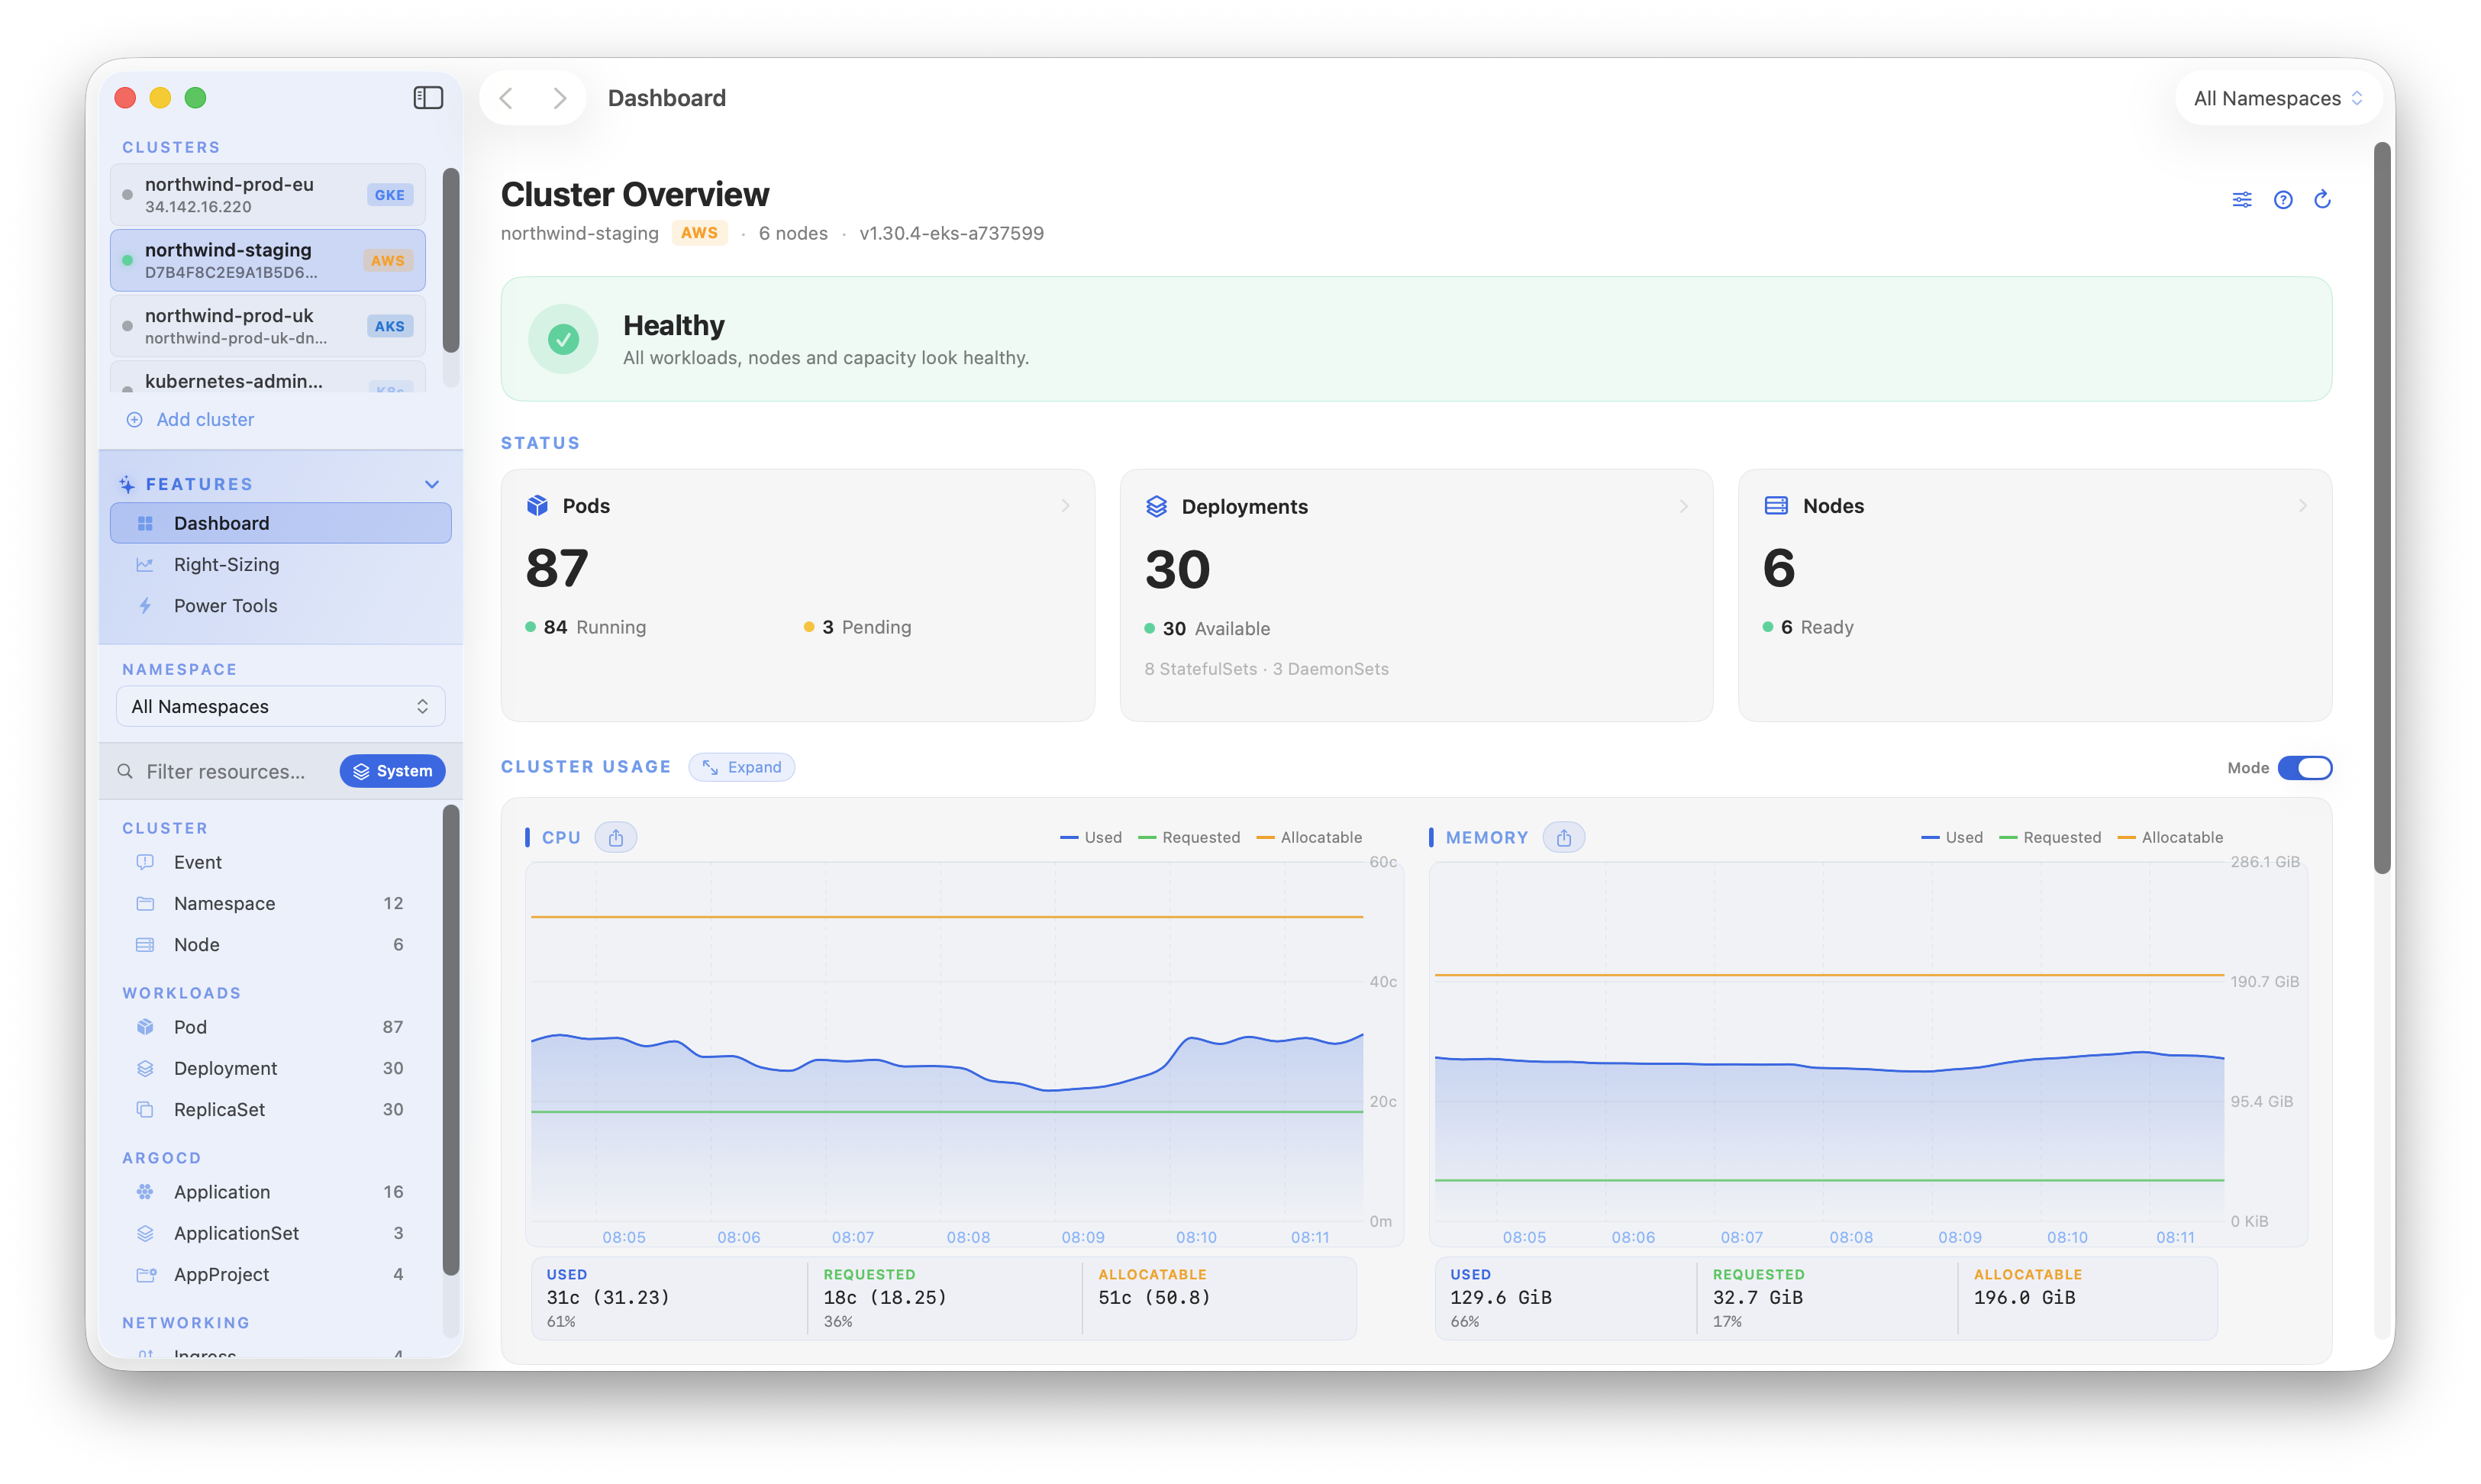The height and width of the screenshot is (1484, 2481).
Task: Click the resource list scrollbar
Action: click(x=451, y=1040)
